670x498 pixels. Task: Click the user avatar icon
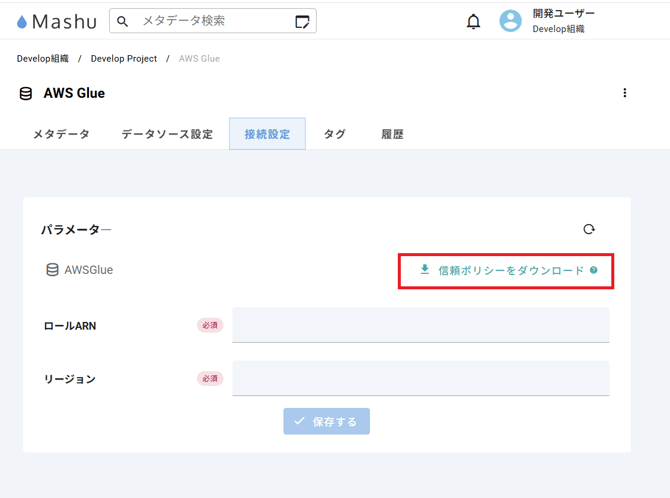[x=510, y=21]
